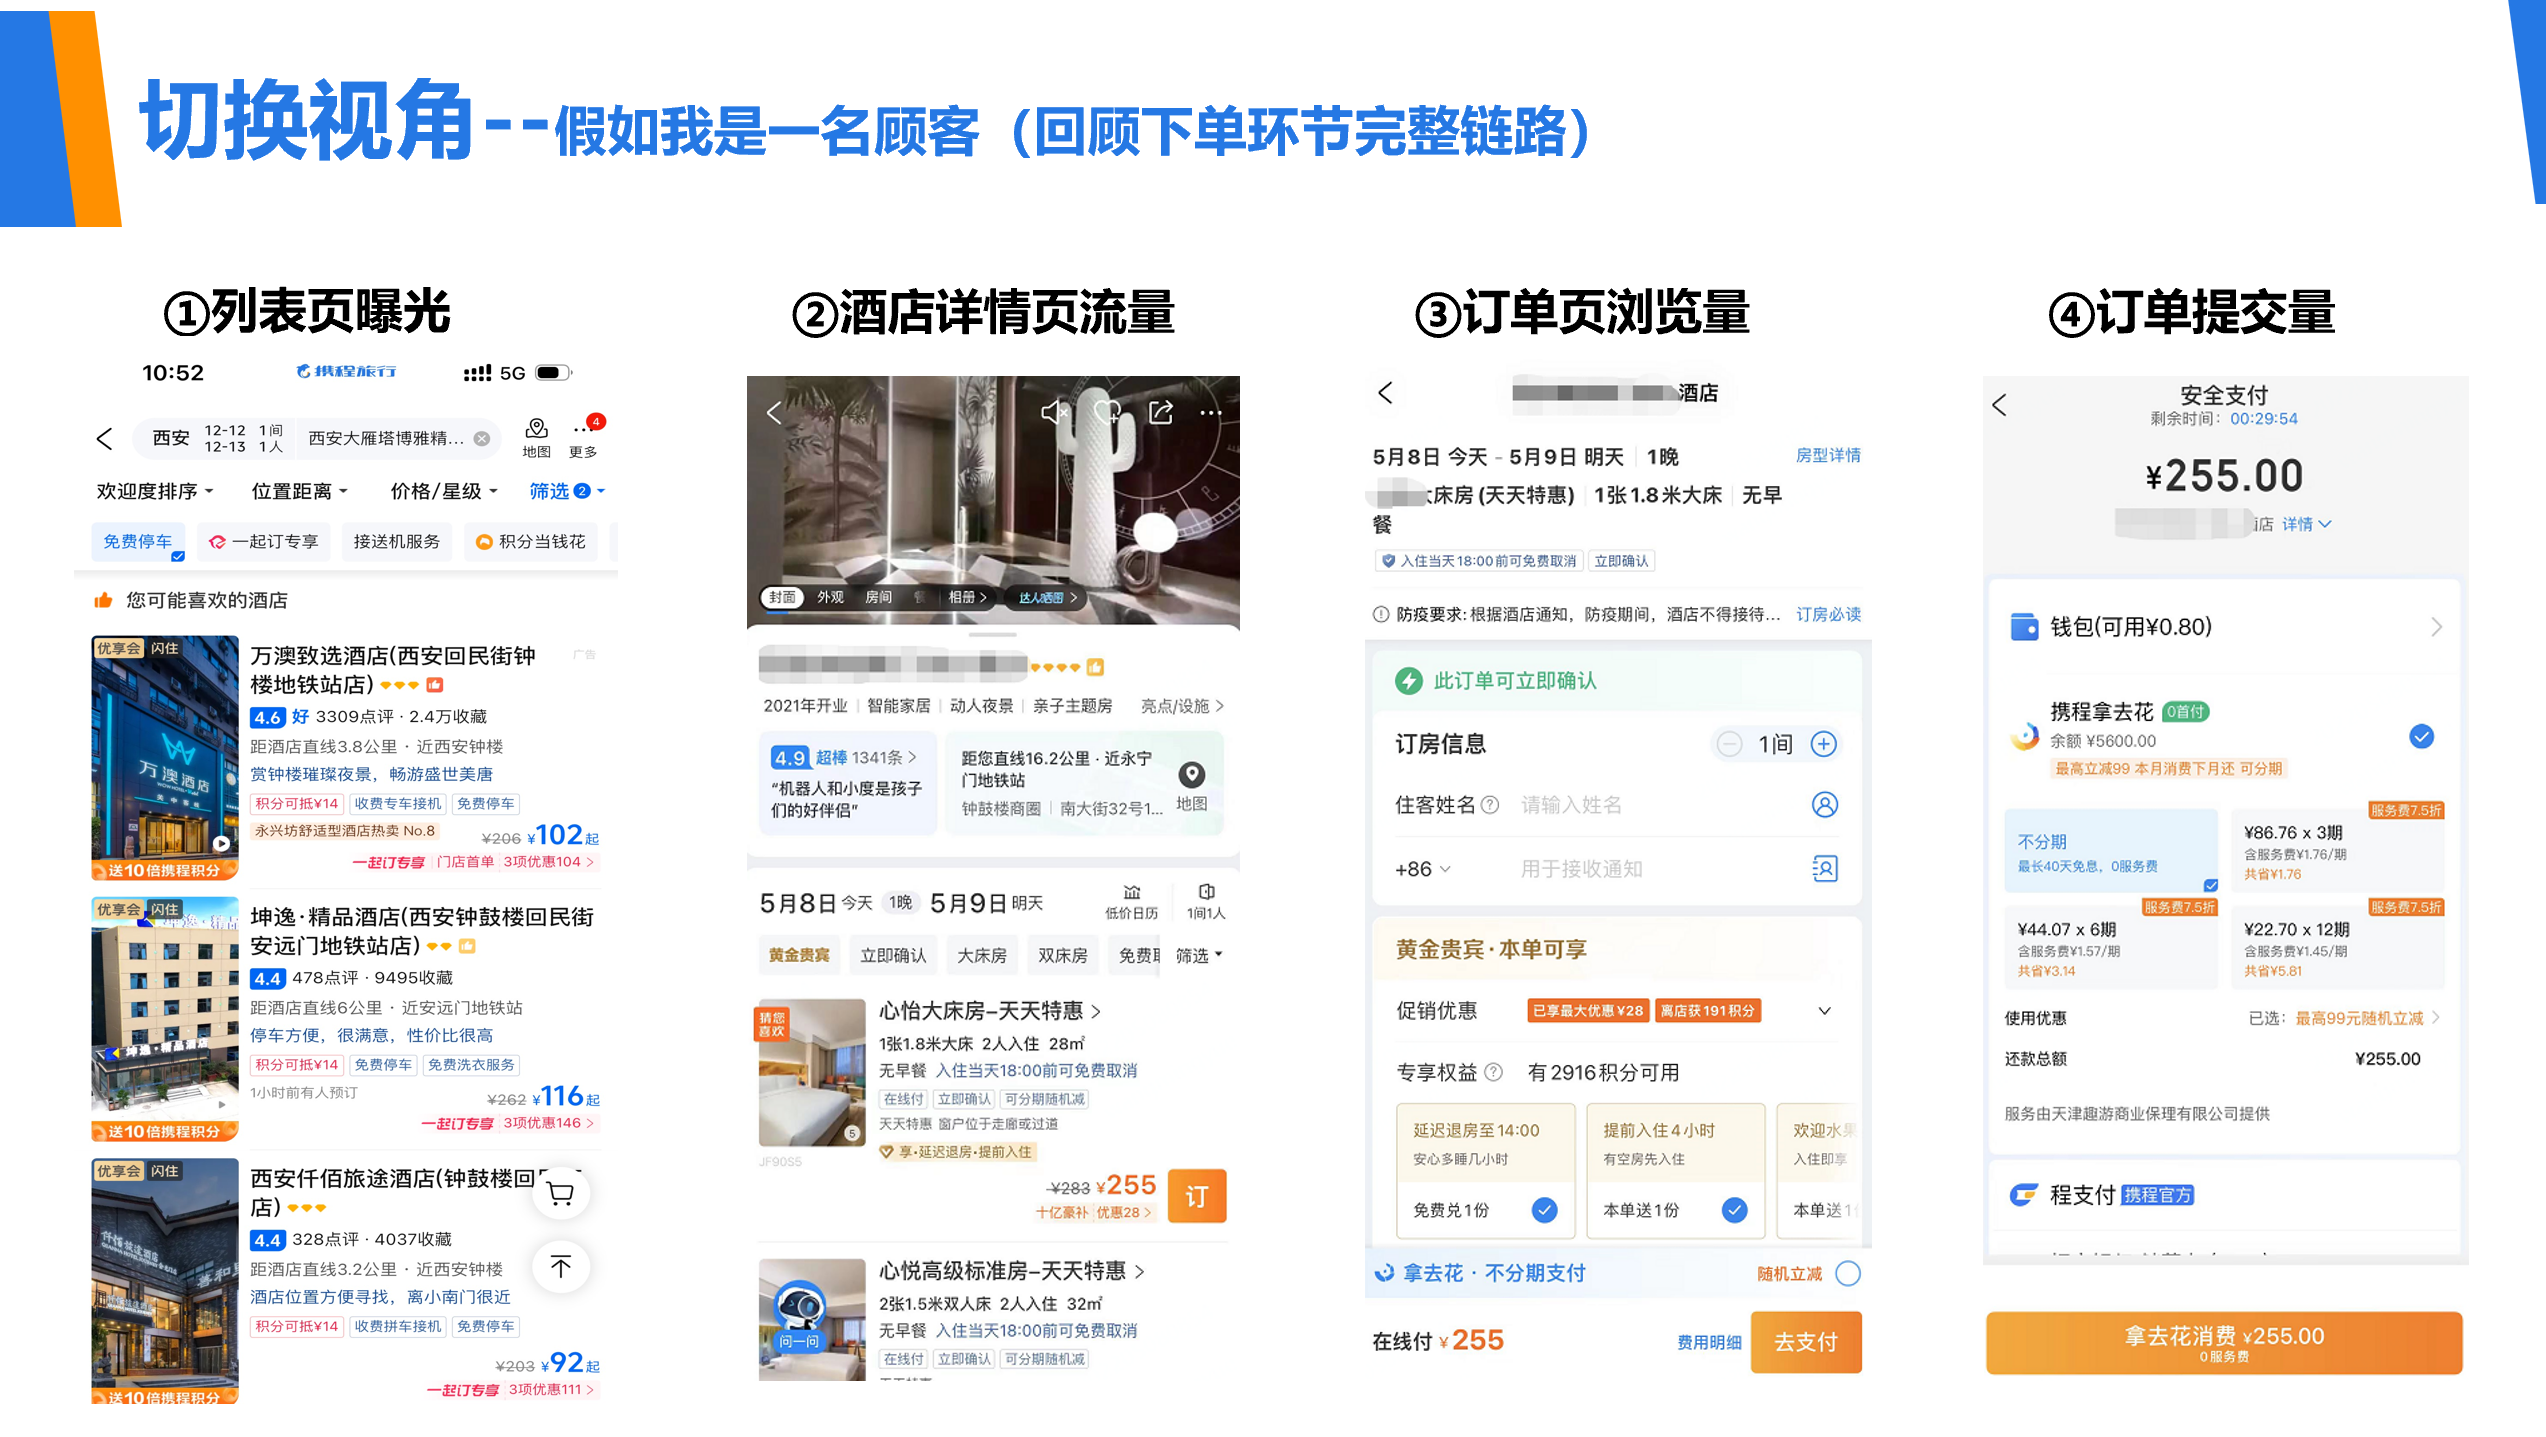This screenshot has height=1437, width=2546.
Task: Switch to the 房间 photo tab
Action: coord(878,597)
